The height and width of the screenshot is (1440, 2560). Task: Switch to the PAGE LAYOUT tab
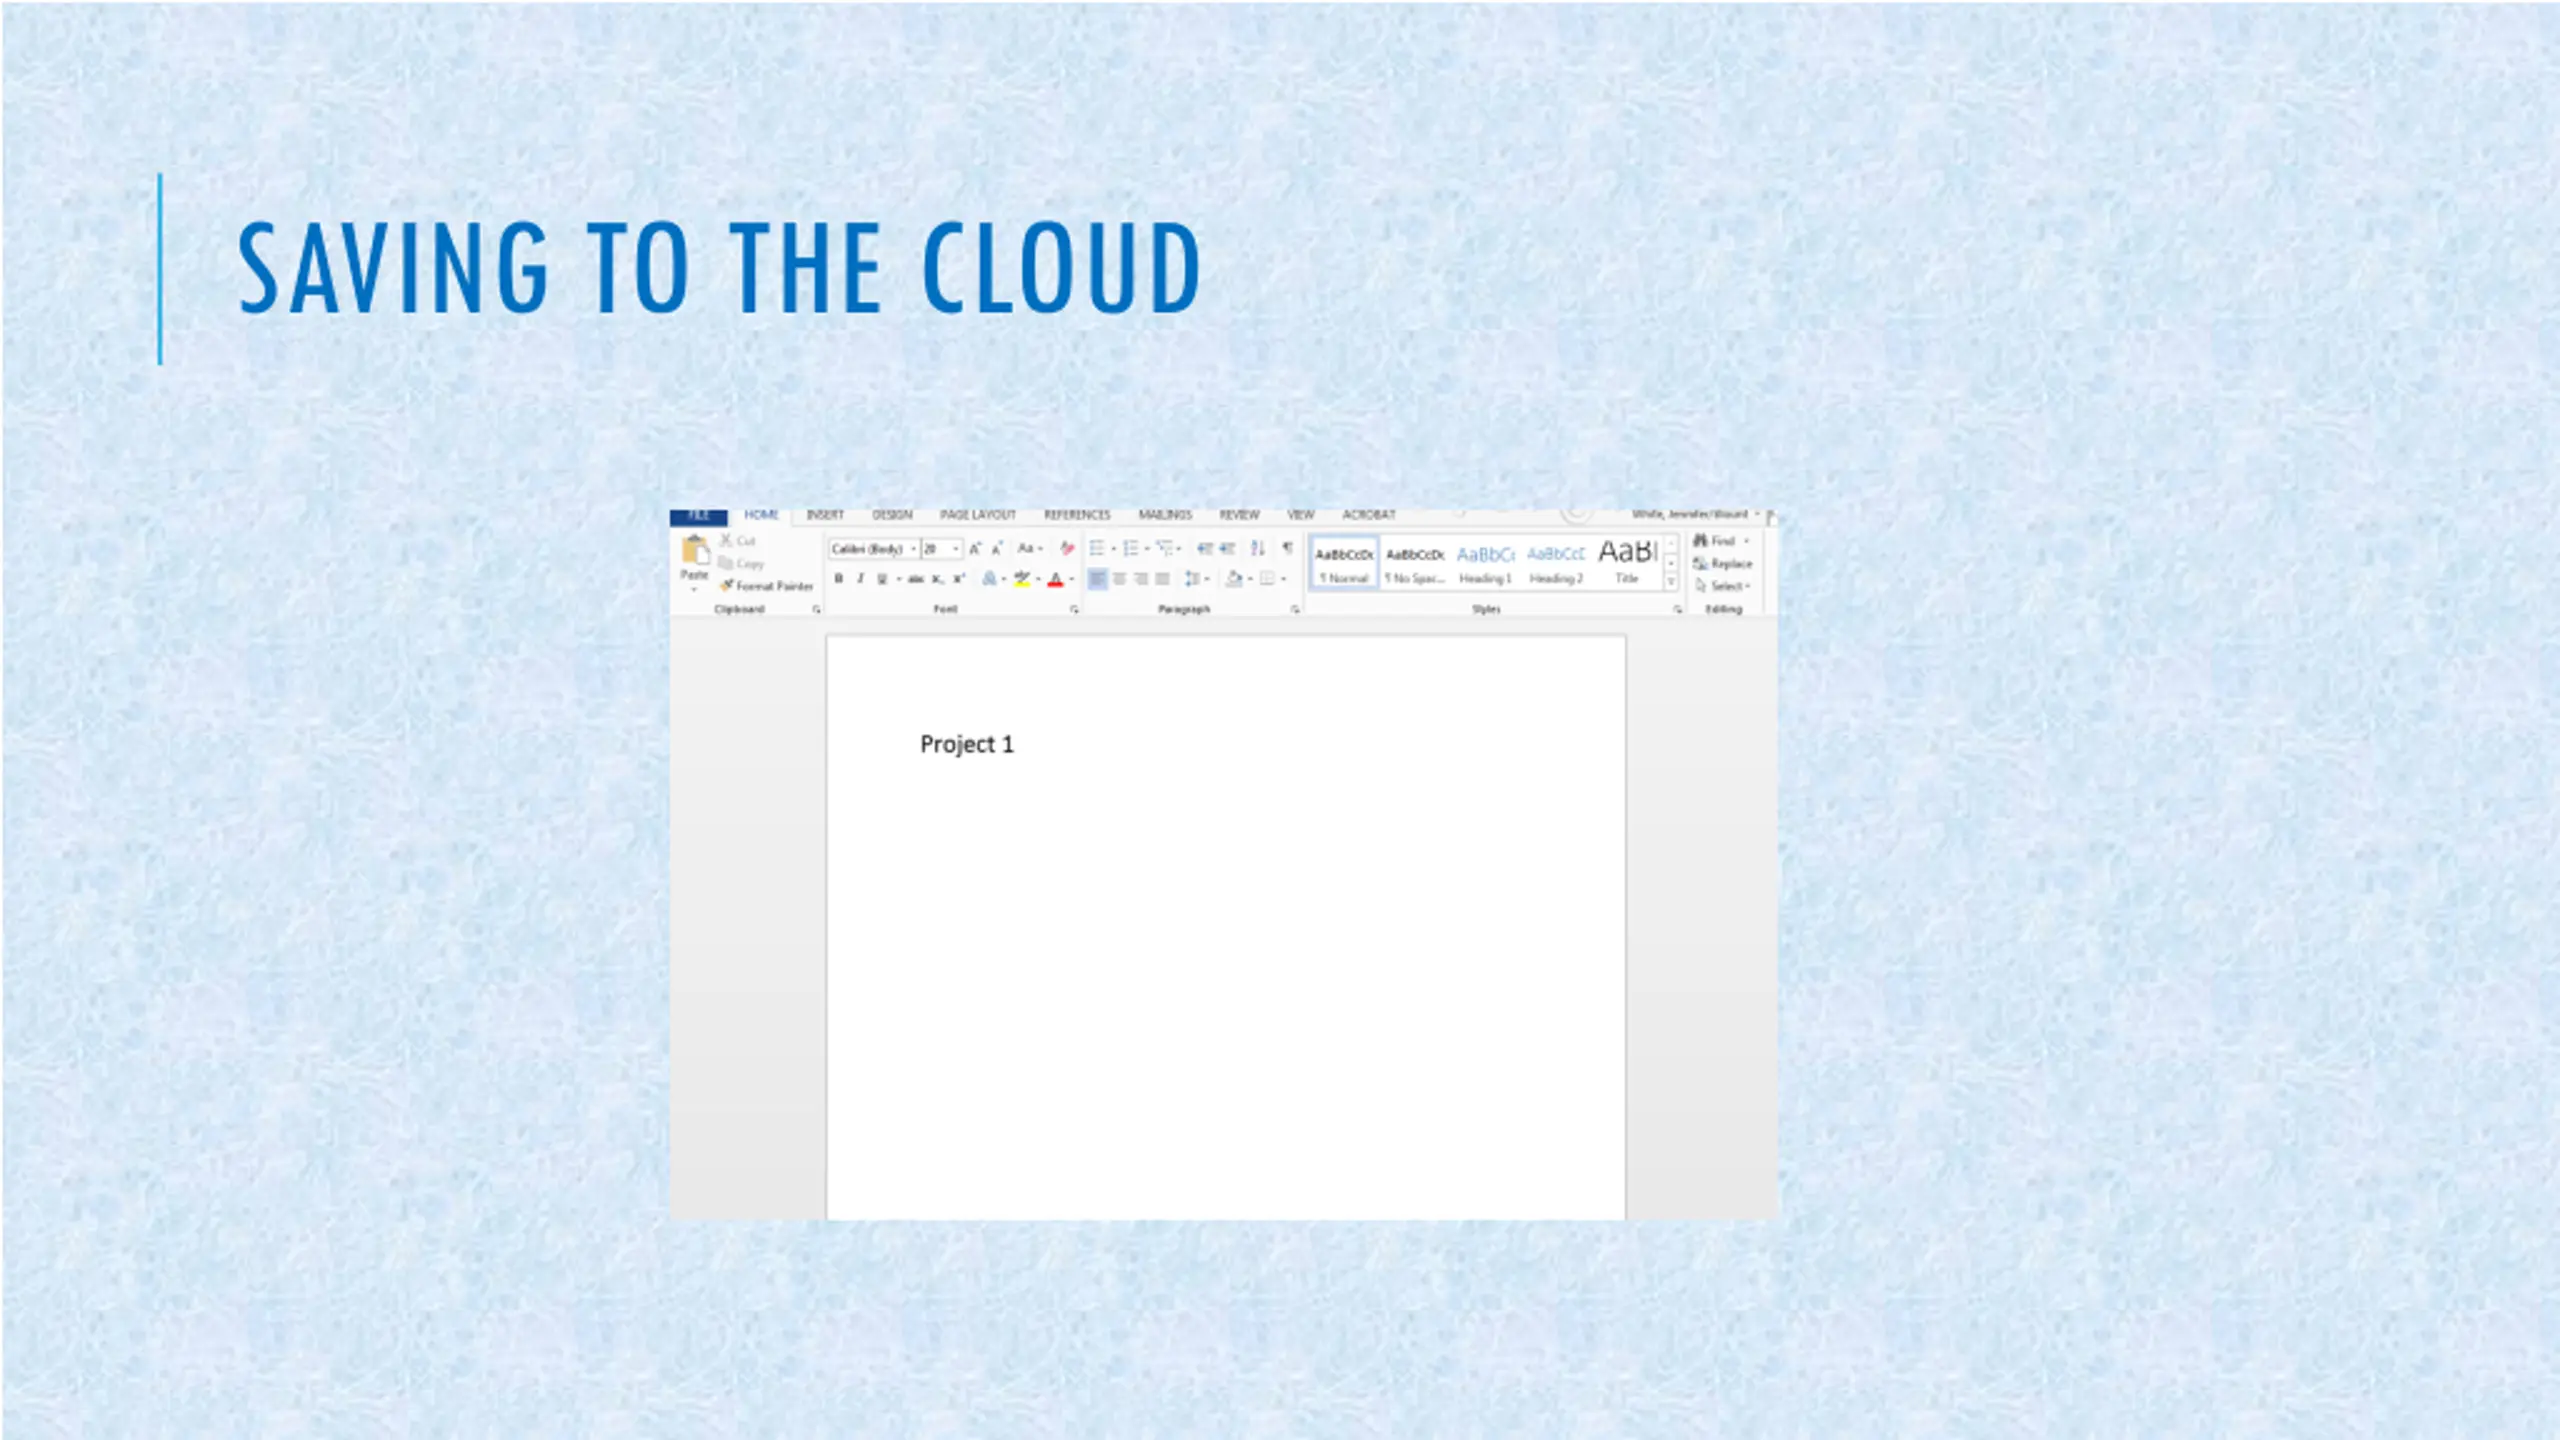click(x=978, y=515)
